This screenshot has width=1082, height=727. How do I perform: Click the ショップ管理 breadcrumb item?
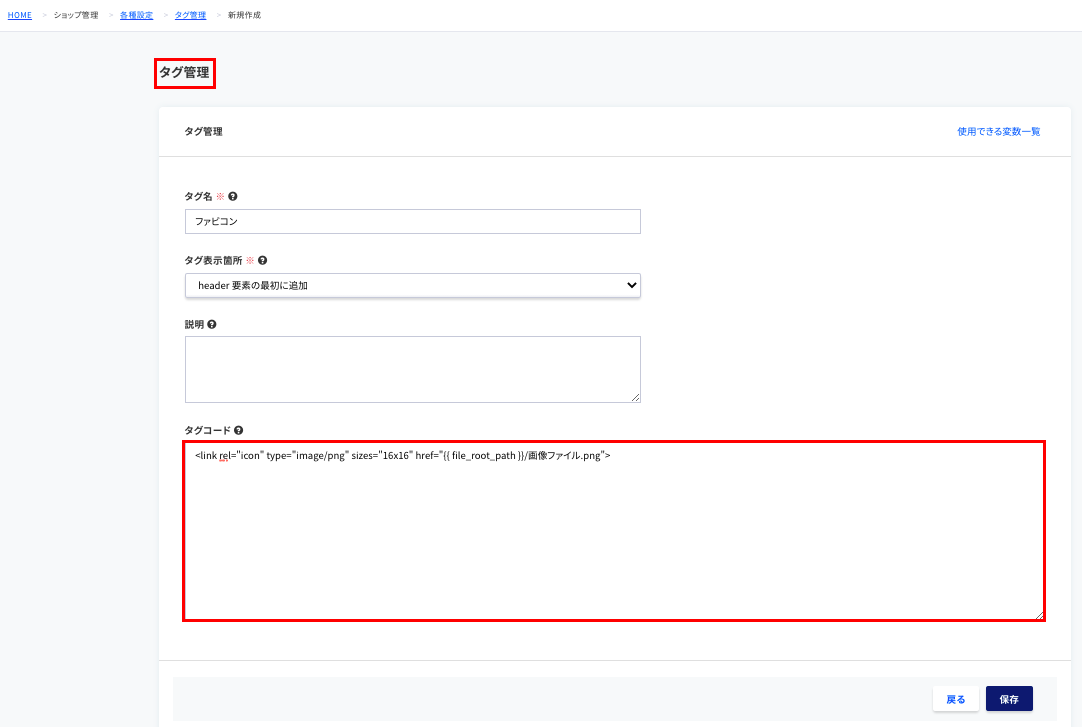click(76, 15)
